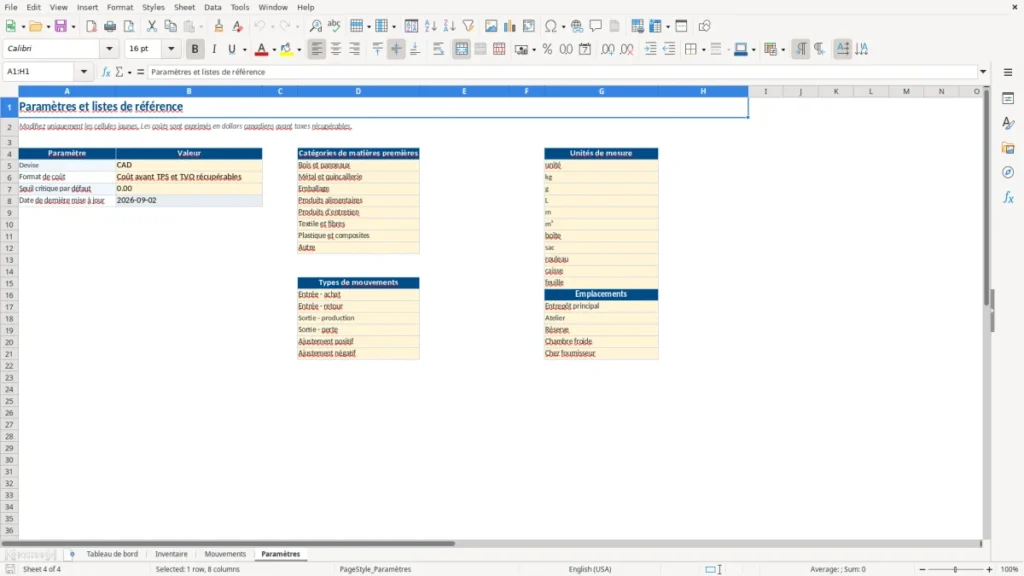Click the Sort Ascending icon
Image resolution: width=1024 pixels, height=576 pixels.
tap(430, 26)
